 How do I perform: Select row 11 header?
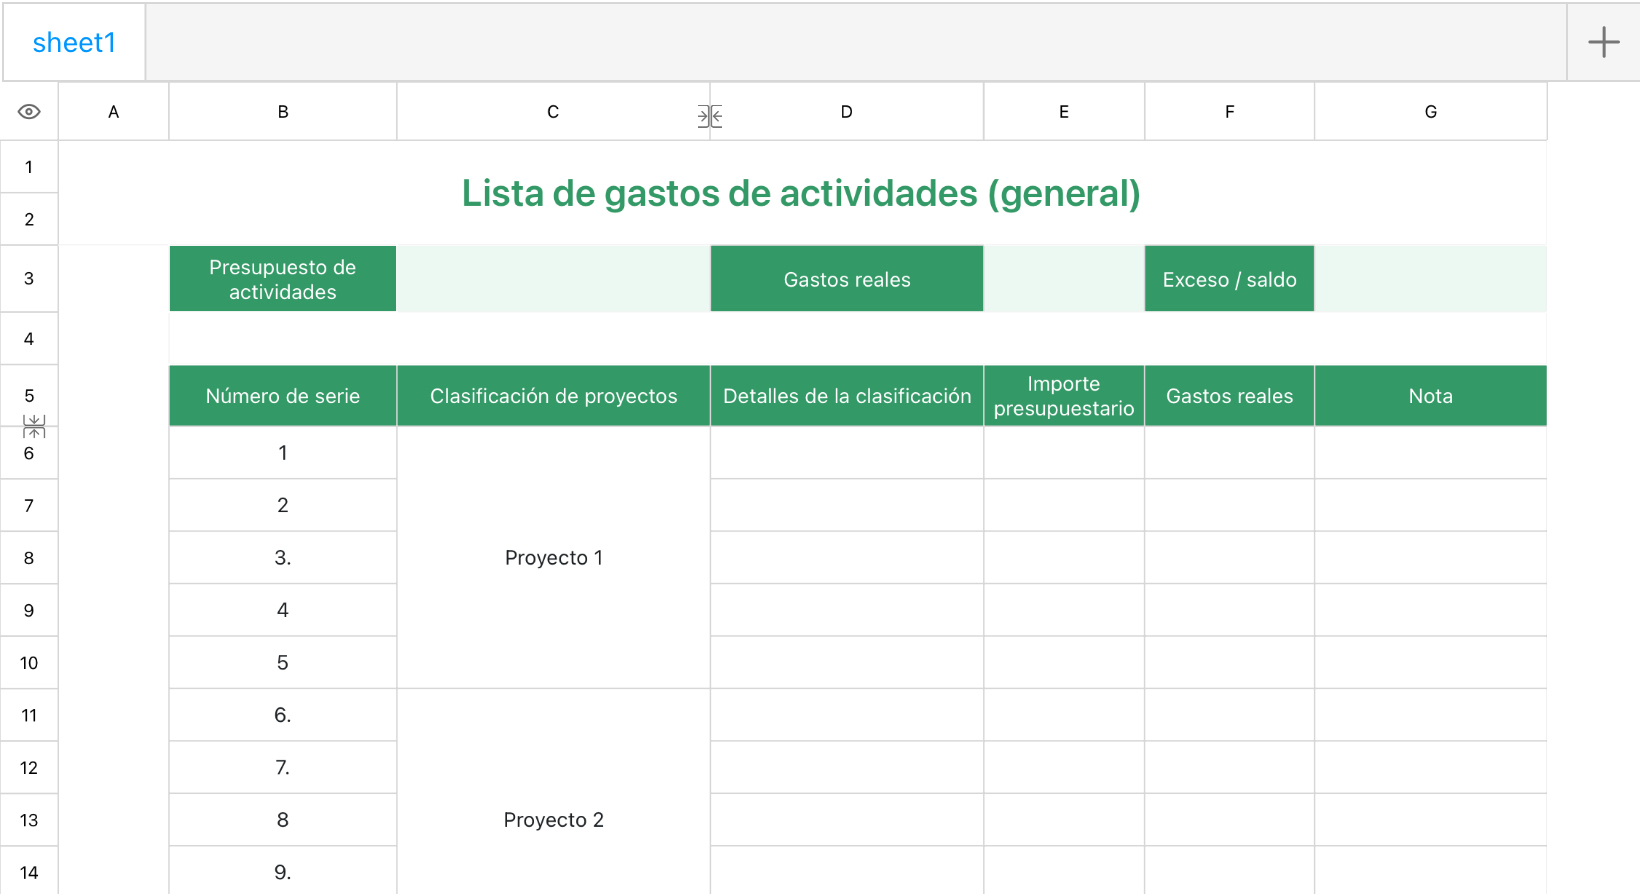click(x=29, y=715)
